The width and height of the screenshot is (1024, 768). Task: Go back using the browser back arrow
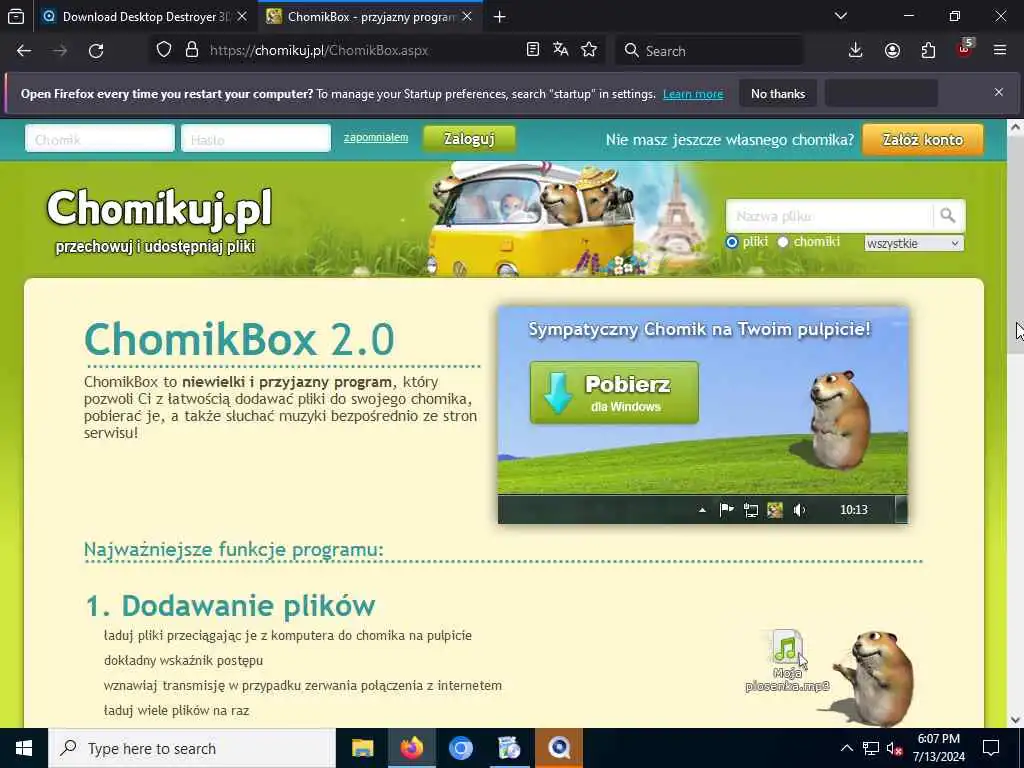tap(24, 50)
